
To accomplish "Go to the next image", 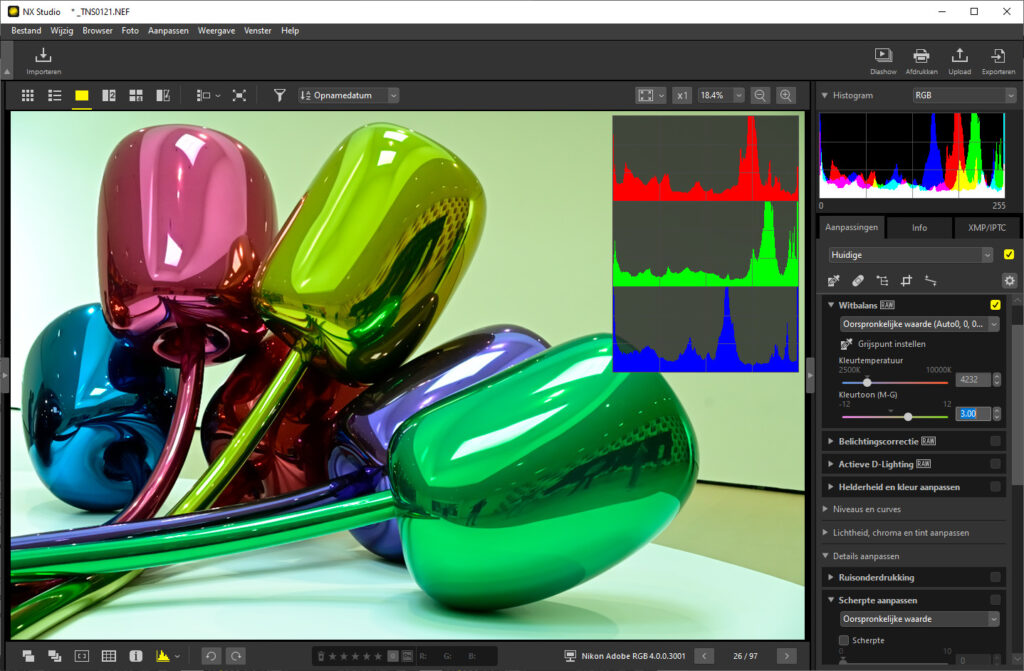I will [787, 655].
